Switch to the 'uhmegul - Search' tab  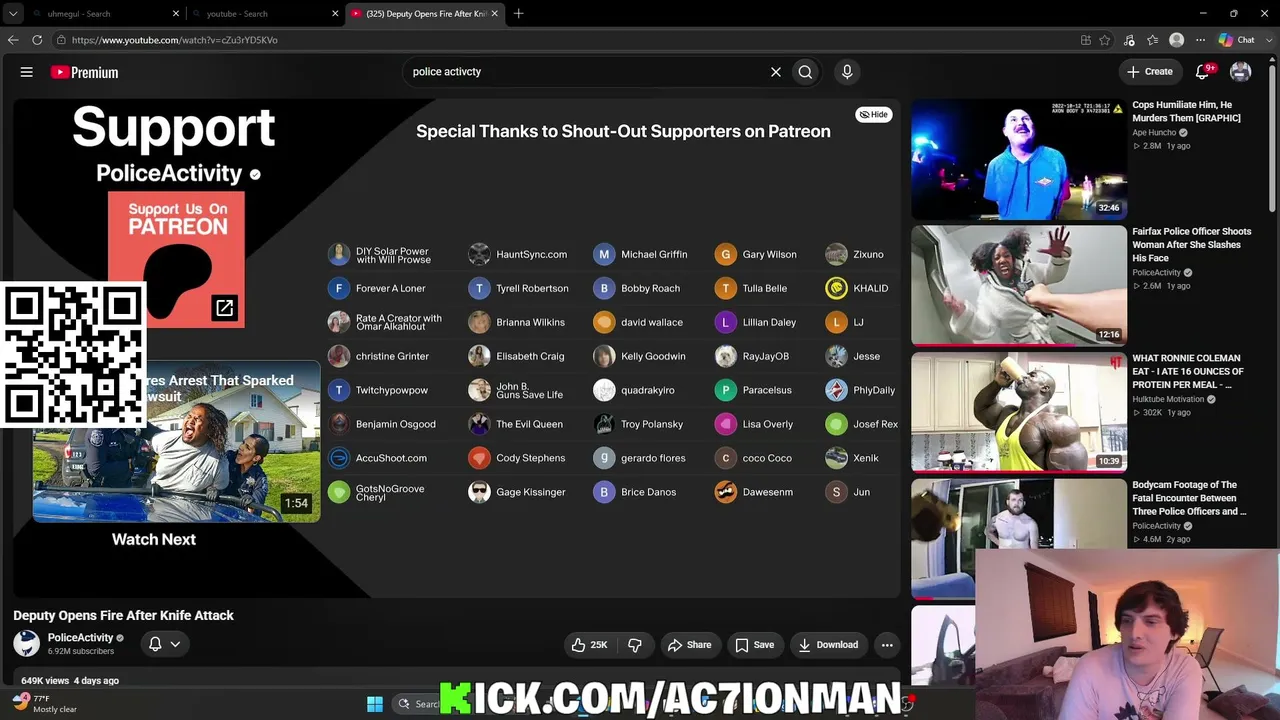(105, 14)
